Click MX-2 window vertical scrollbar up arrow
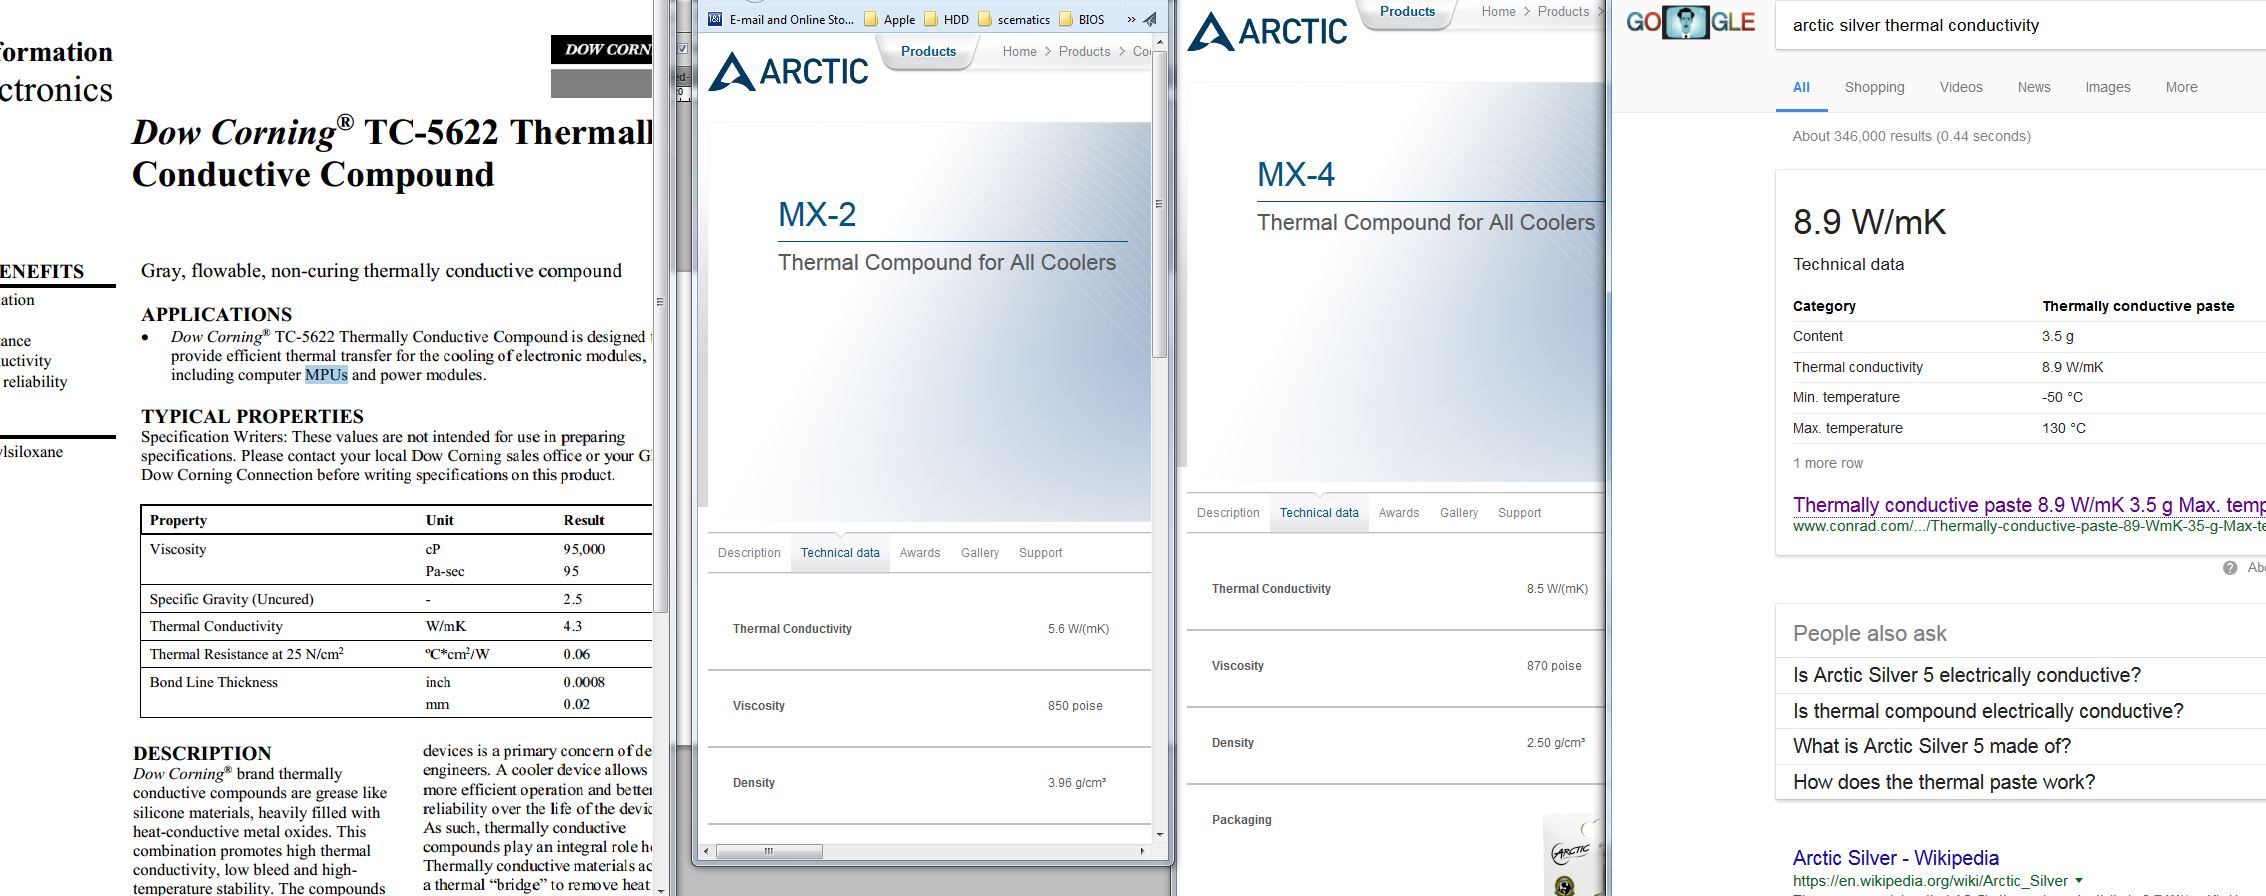 [1160, 43]
